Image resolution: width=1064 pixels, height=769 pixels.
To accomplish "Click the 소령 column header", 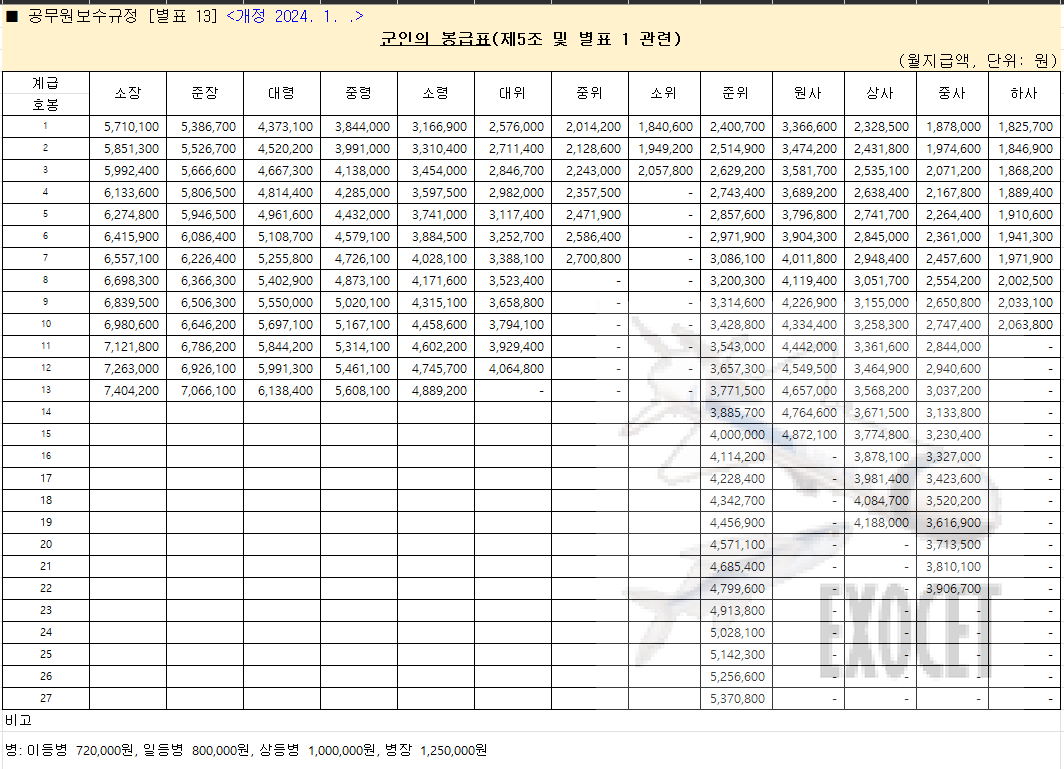I will (x=436, y=93).
